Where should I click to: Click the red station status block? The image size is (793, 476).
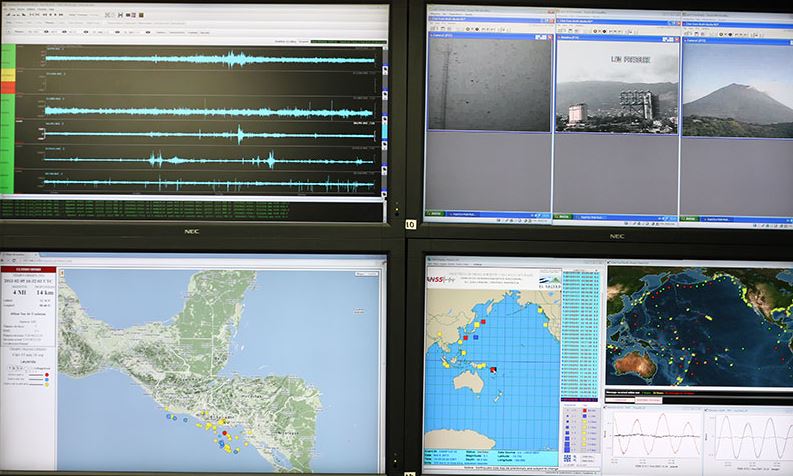click(8, 88)
